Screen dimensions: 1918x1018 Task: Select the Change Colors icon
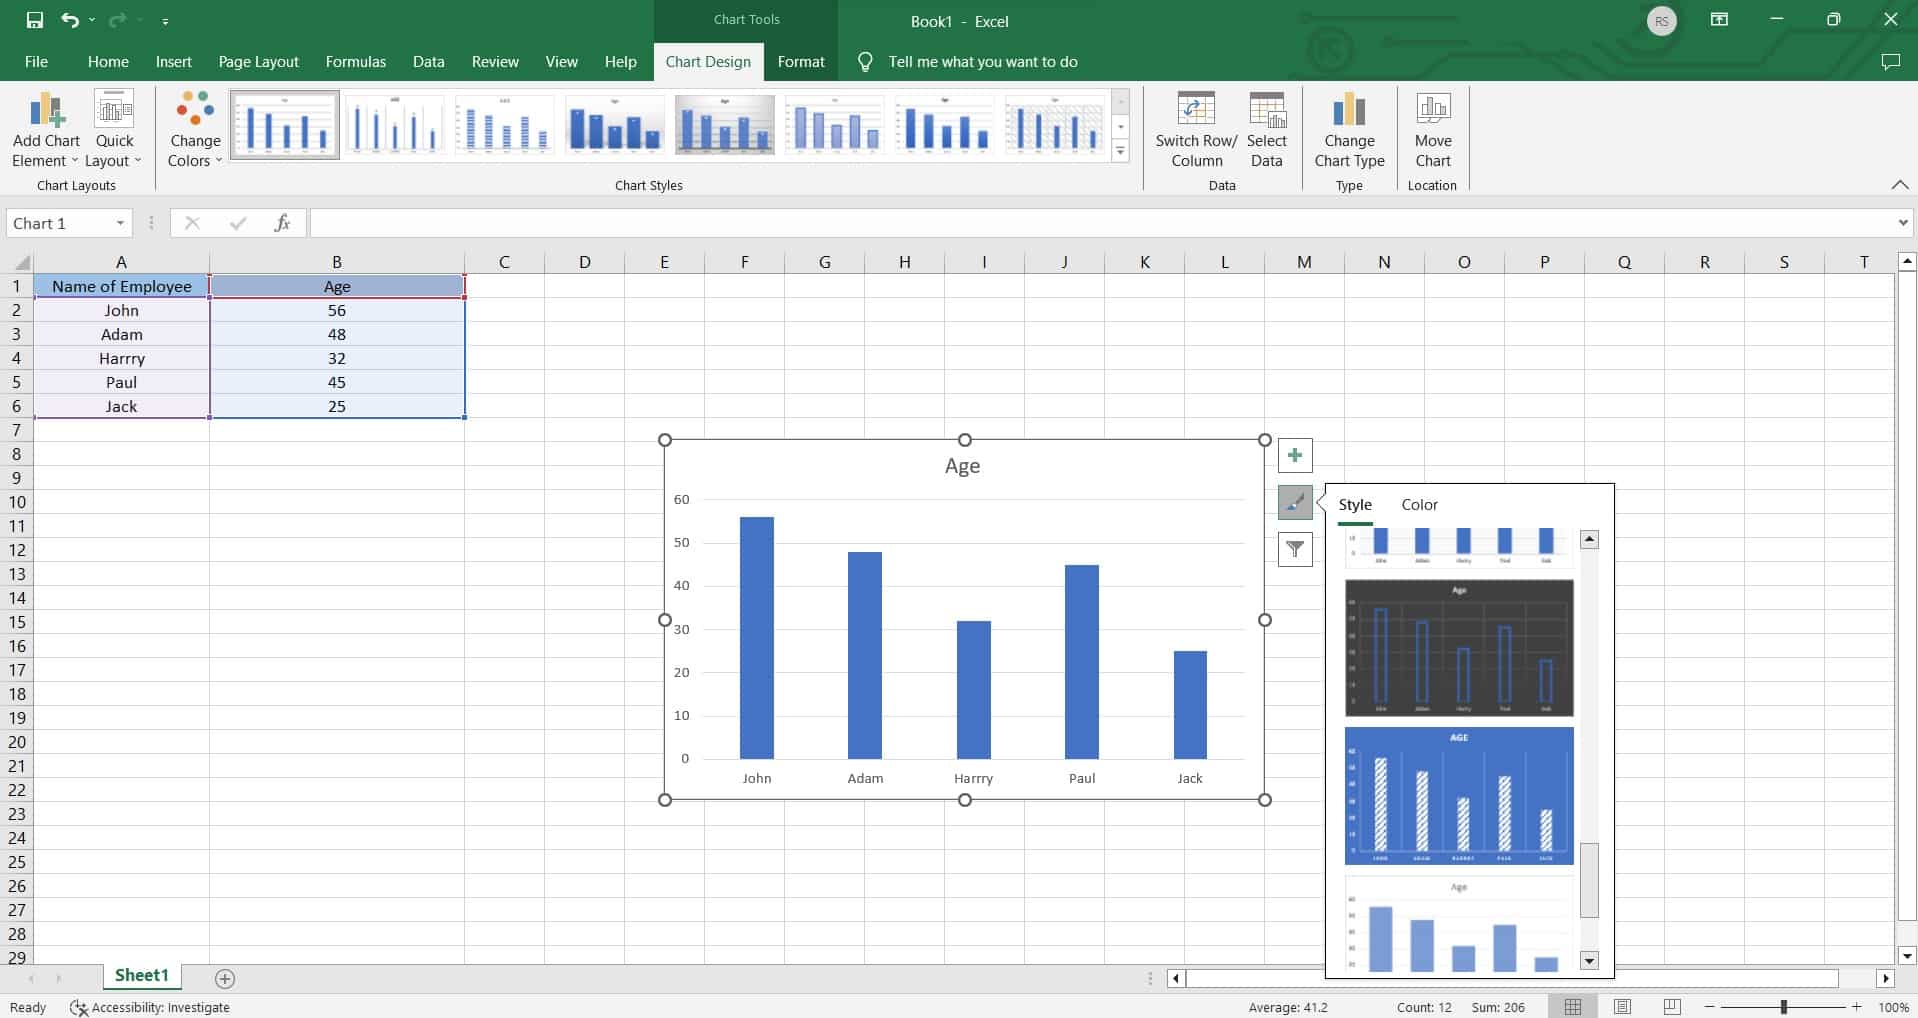[192, 128]
